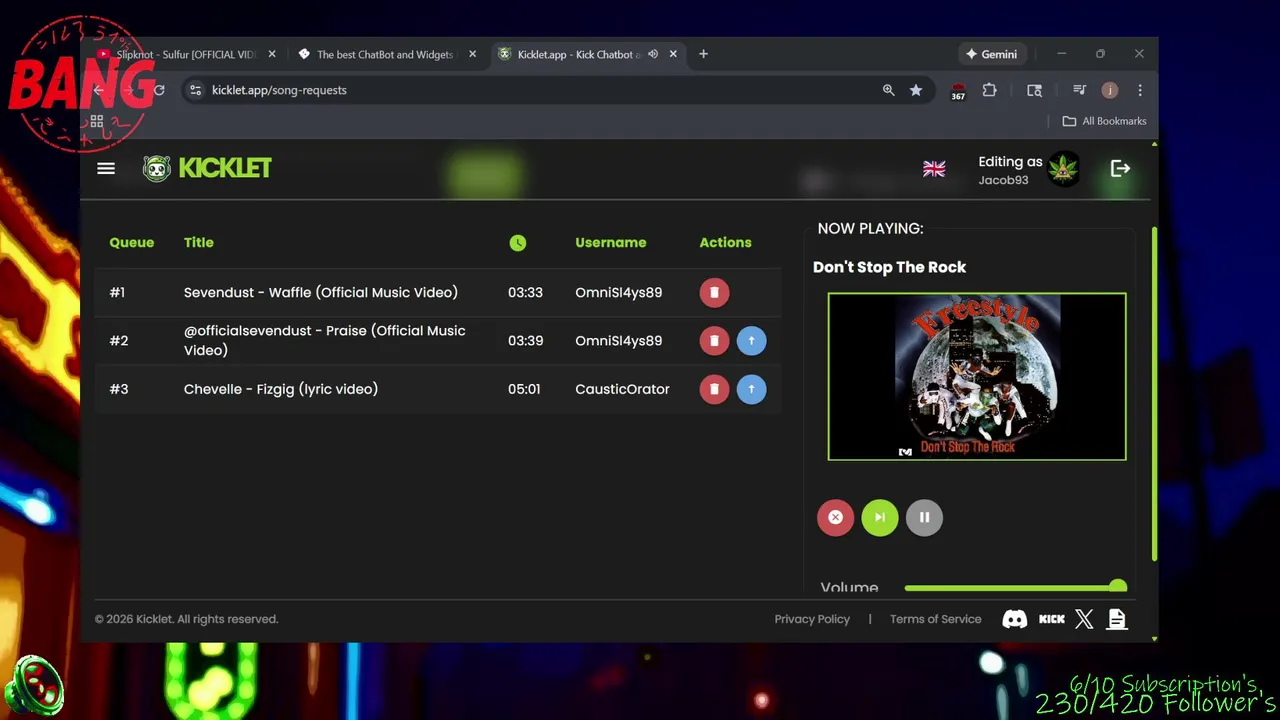This screenshot has height=720, width=1280.
Task: Move Chevelle - Fizgig up in queue
Action: (x=751, y=389)
